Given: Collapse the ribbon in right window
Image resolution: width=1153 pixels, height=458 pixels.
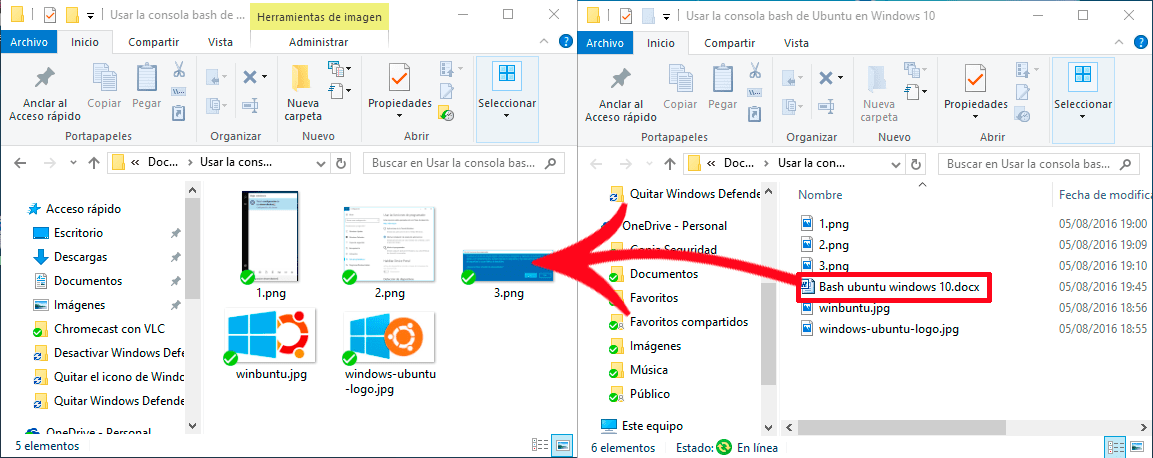Looking at the screenshot, I should pos(1121,42).
